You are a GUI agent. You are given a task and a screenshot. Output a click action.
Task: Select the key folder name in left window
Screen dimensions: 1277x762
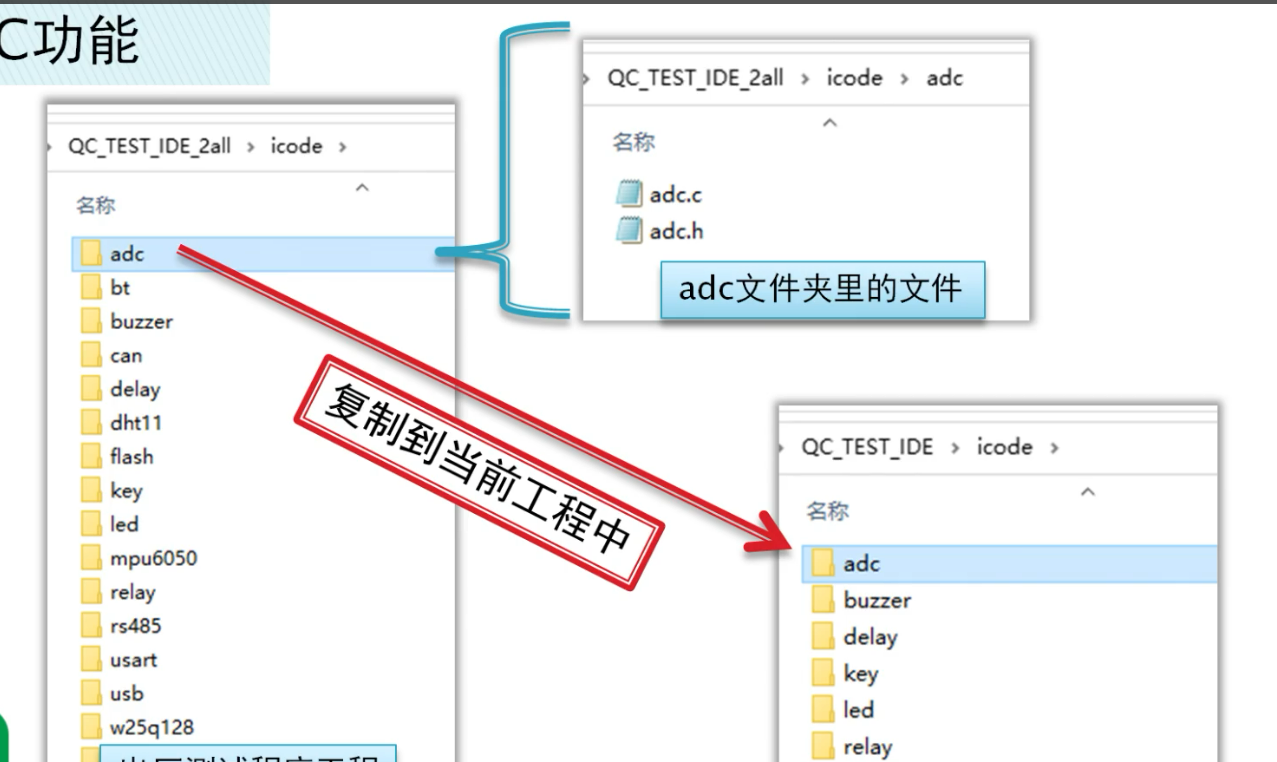126,491
